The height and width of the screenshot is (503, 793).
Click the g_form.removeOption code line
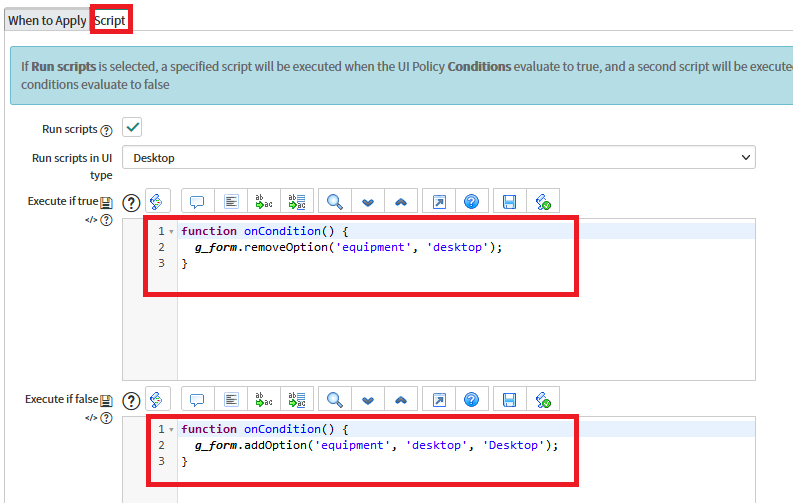(x=348, y=247)
